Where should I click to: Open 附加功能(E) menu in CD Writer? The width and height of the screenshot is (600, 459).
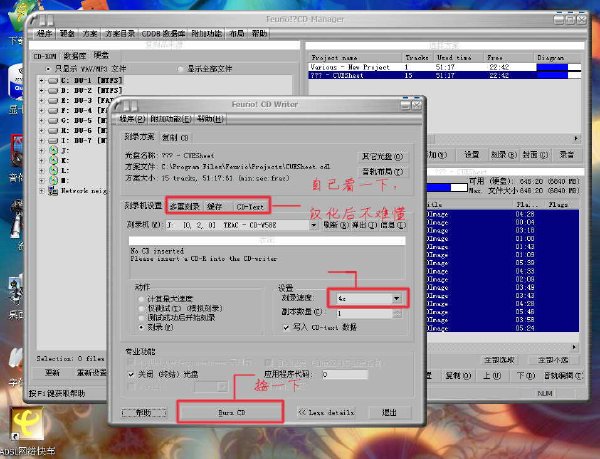coord(170,119)
